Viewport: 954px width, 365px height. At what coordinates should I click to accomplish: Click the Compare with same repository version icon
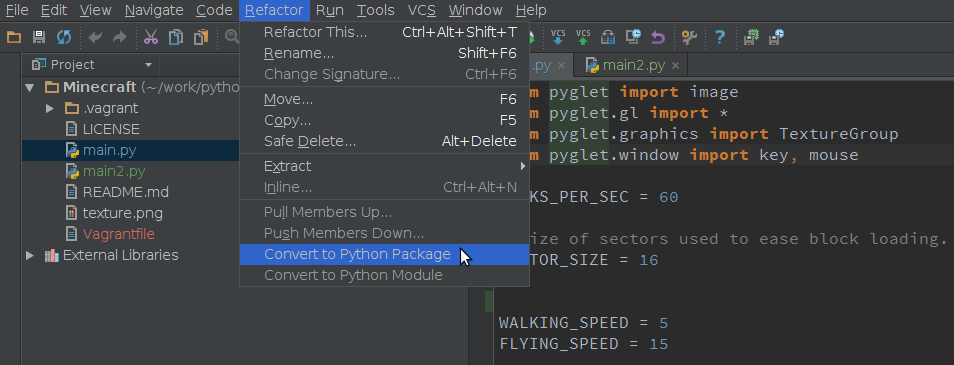point(608,38)
